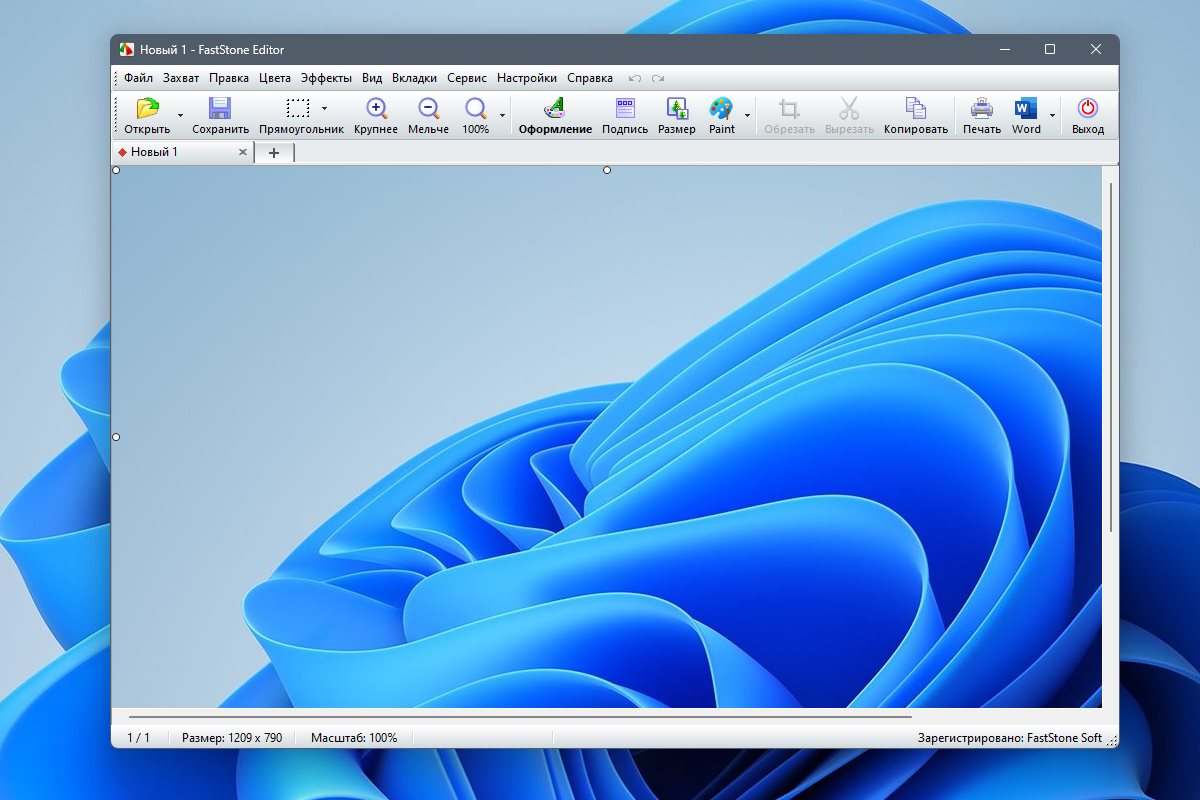Expand the Открыть dropdown arrow
This screenshot has height=800, width=1200.
(180, 116)
